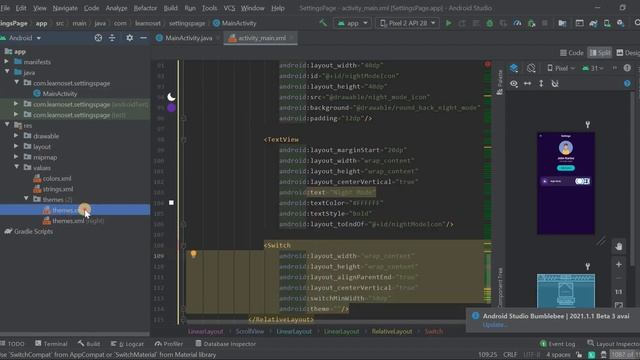Click vertical default margins arrow icon

(x=541, y=84)
